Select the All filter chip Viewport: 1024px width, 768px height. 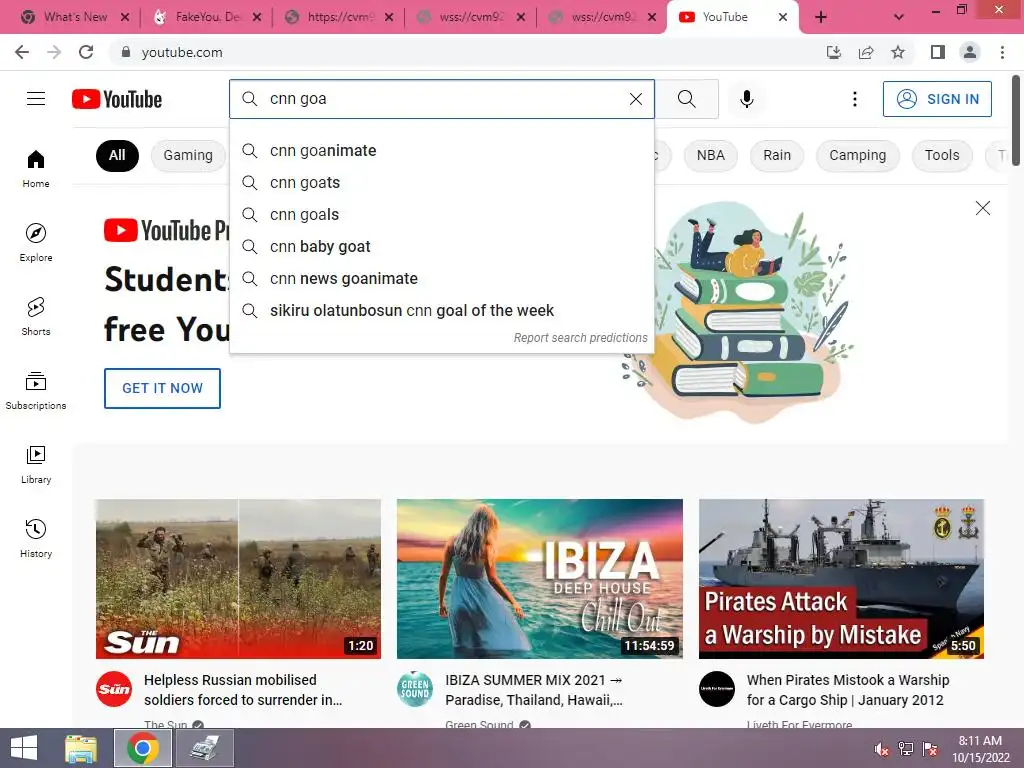(117, 155)
